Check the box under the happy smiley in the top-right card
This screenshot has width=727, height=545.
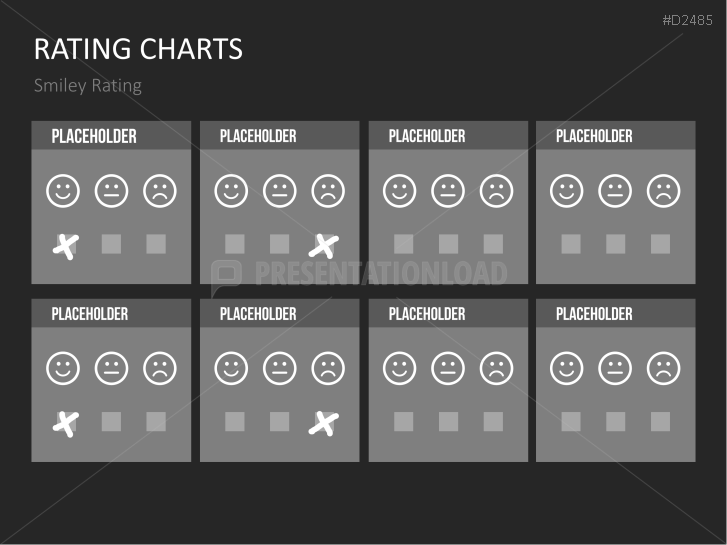click(571, 244)
